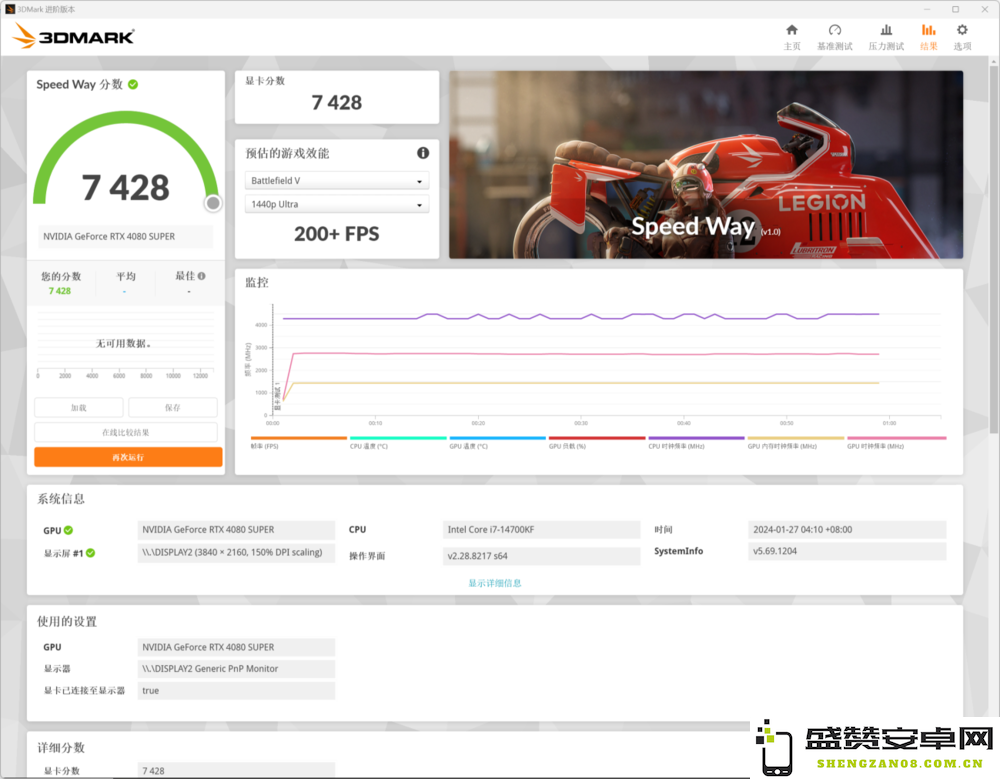Toggle the CPU 时钟频率 legend color bar
This screenshot has width=1000, height=779.
tap(696, 438)
